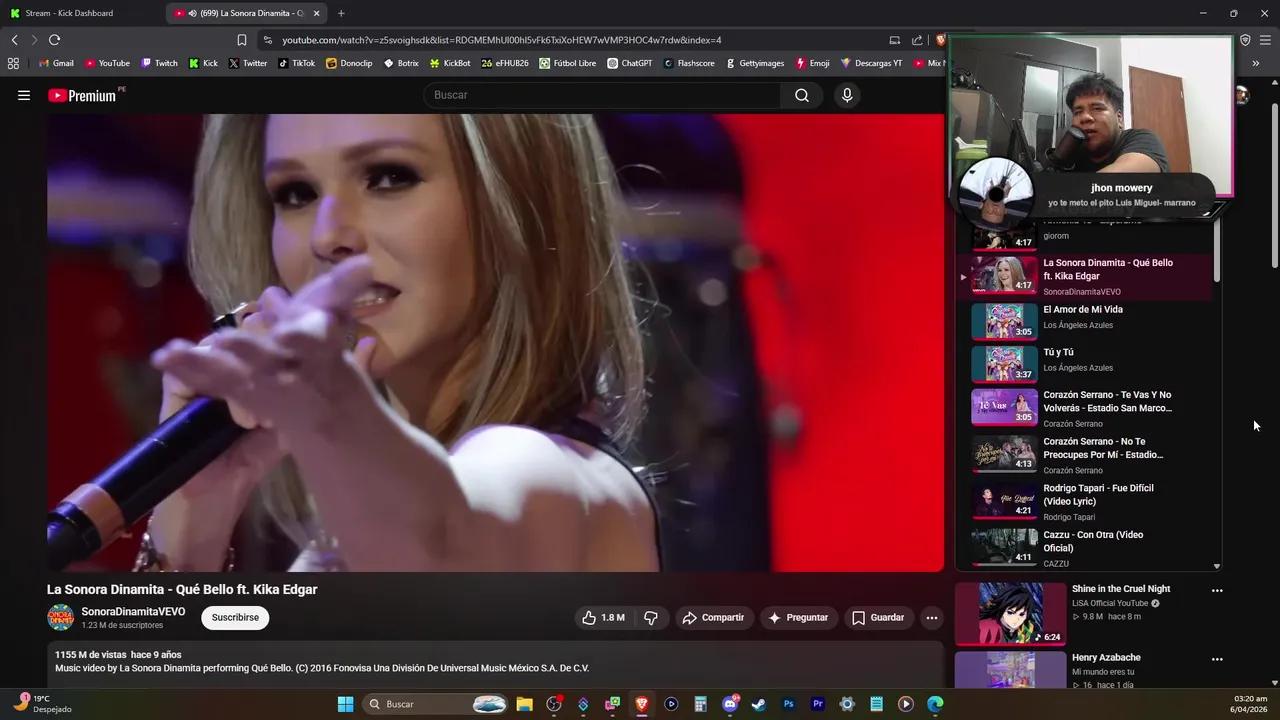Open SonoraDinamitaVEVO channel name link
This screenshot has height=720, width=1280.
pos(133,612)
